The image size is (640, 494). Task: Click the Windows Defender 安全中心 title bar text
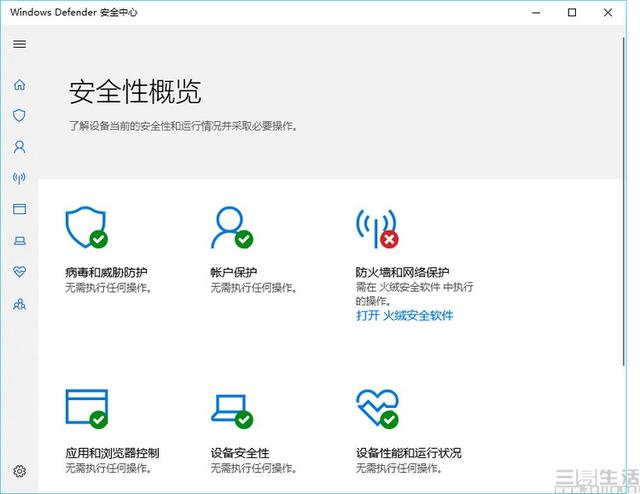click(74, 12)
